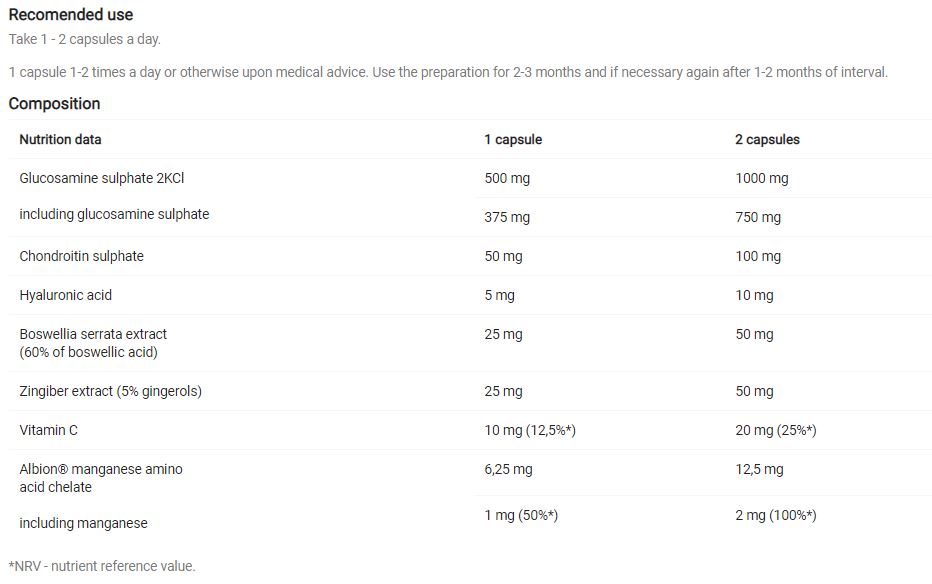Screen dimensions: 932x584
Task: Click the "Albion® manganese amino acid chelate" label
Action: 100,478
